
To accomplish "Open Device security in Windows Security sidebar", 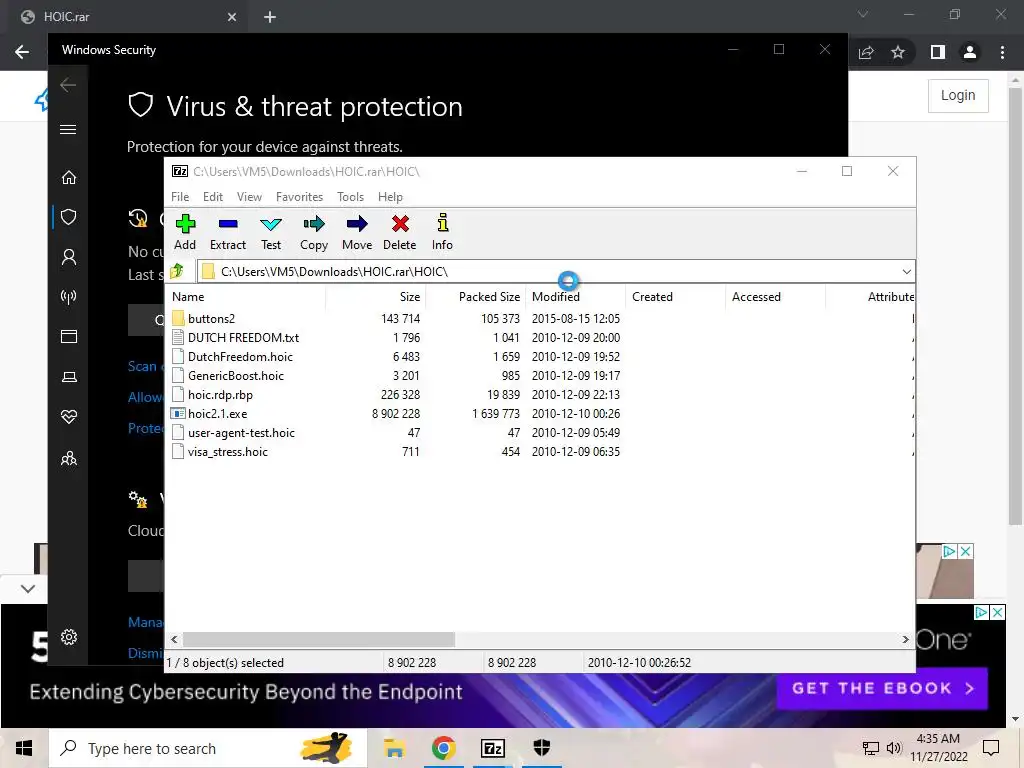I will (69, 377).
